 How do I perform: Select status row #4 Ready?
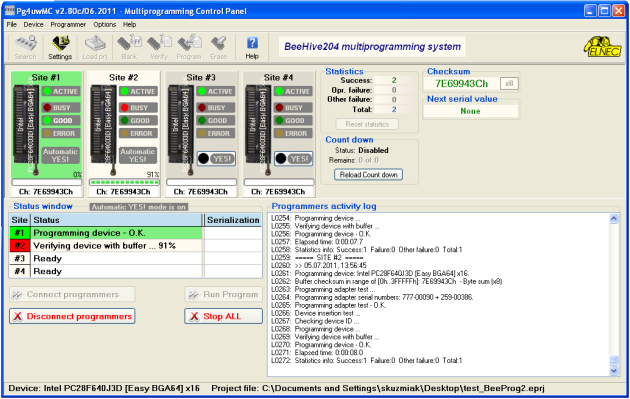[135, 272]
